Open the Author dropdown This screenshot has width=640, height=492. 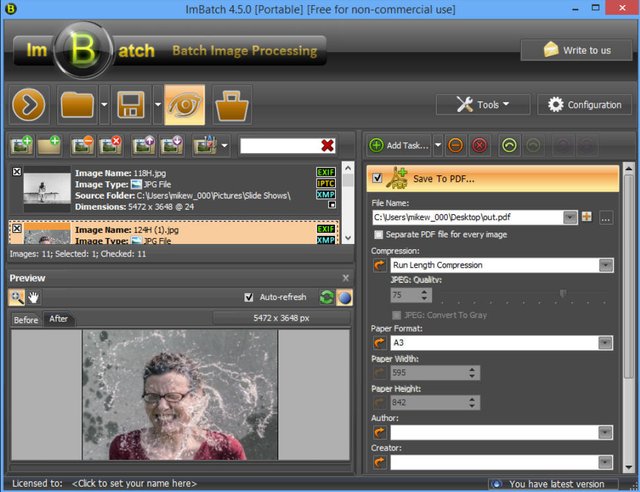pyautogui.click(x=605, y=432)
